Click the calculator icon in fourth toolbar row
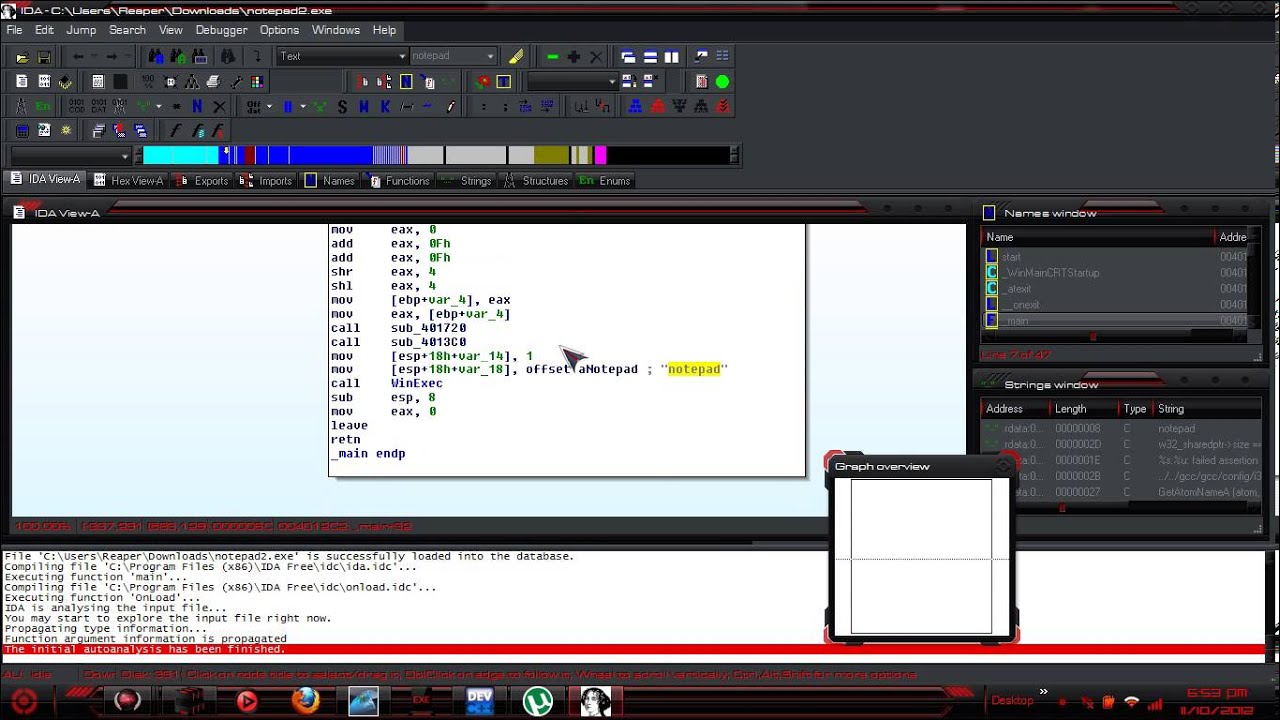1280x720 pixels. pyautogui.click(x=22, y=131)
